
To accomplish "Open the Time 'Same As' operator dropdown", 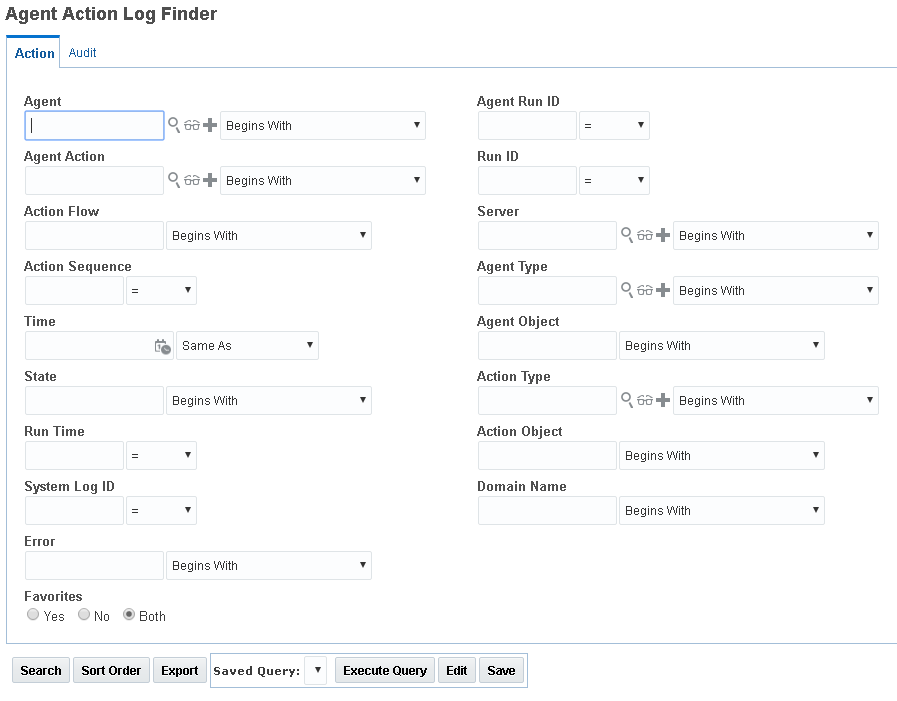I will (247, 346).
